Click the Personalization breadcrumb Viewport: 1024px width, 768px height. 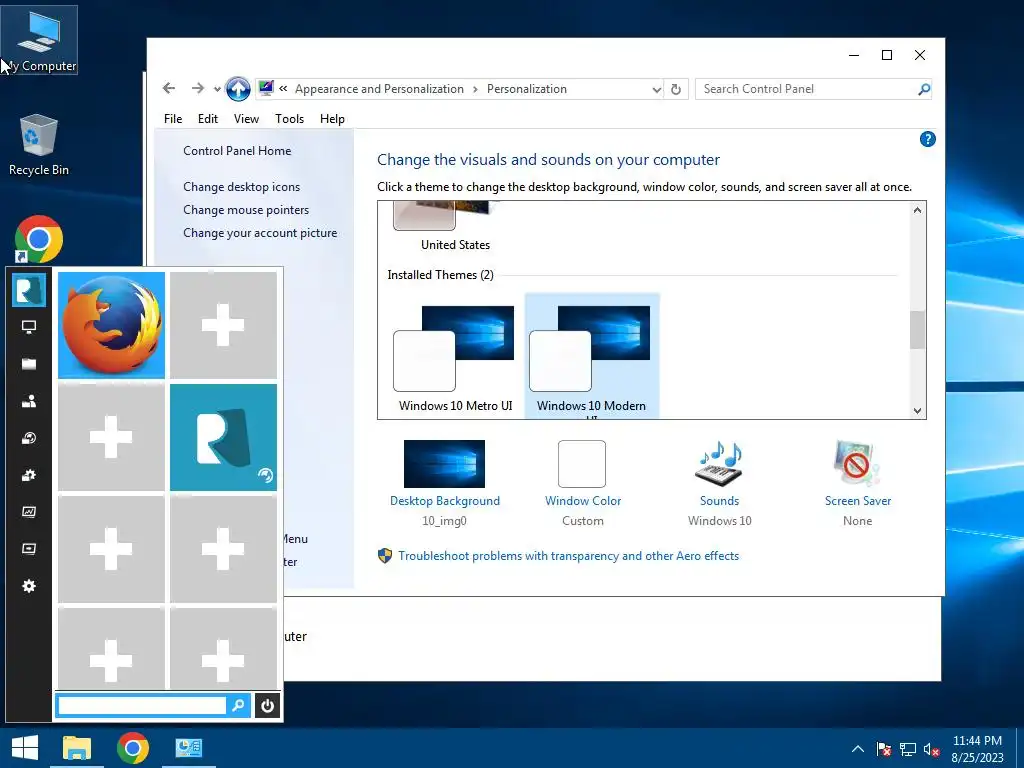tap(526, 89)
